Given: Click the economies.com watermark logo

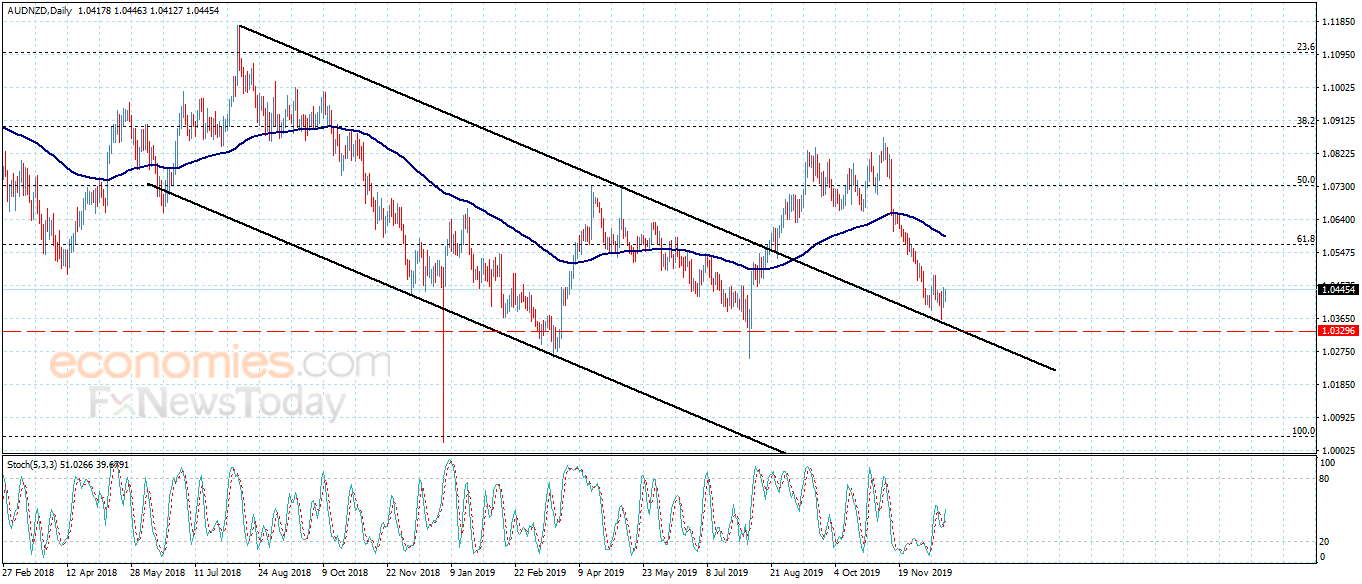Looking at the screenshot, I should coord(220,362).
